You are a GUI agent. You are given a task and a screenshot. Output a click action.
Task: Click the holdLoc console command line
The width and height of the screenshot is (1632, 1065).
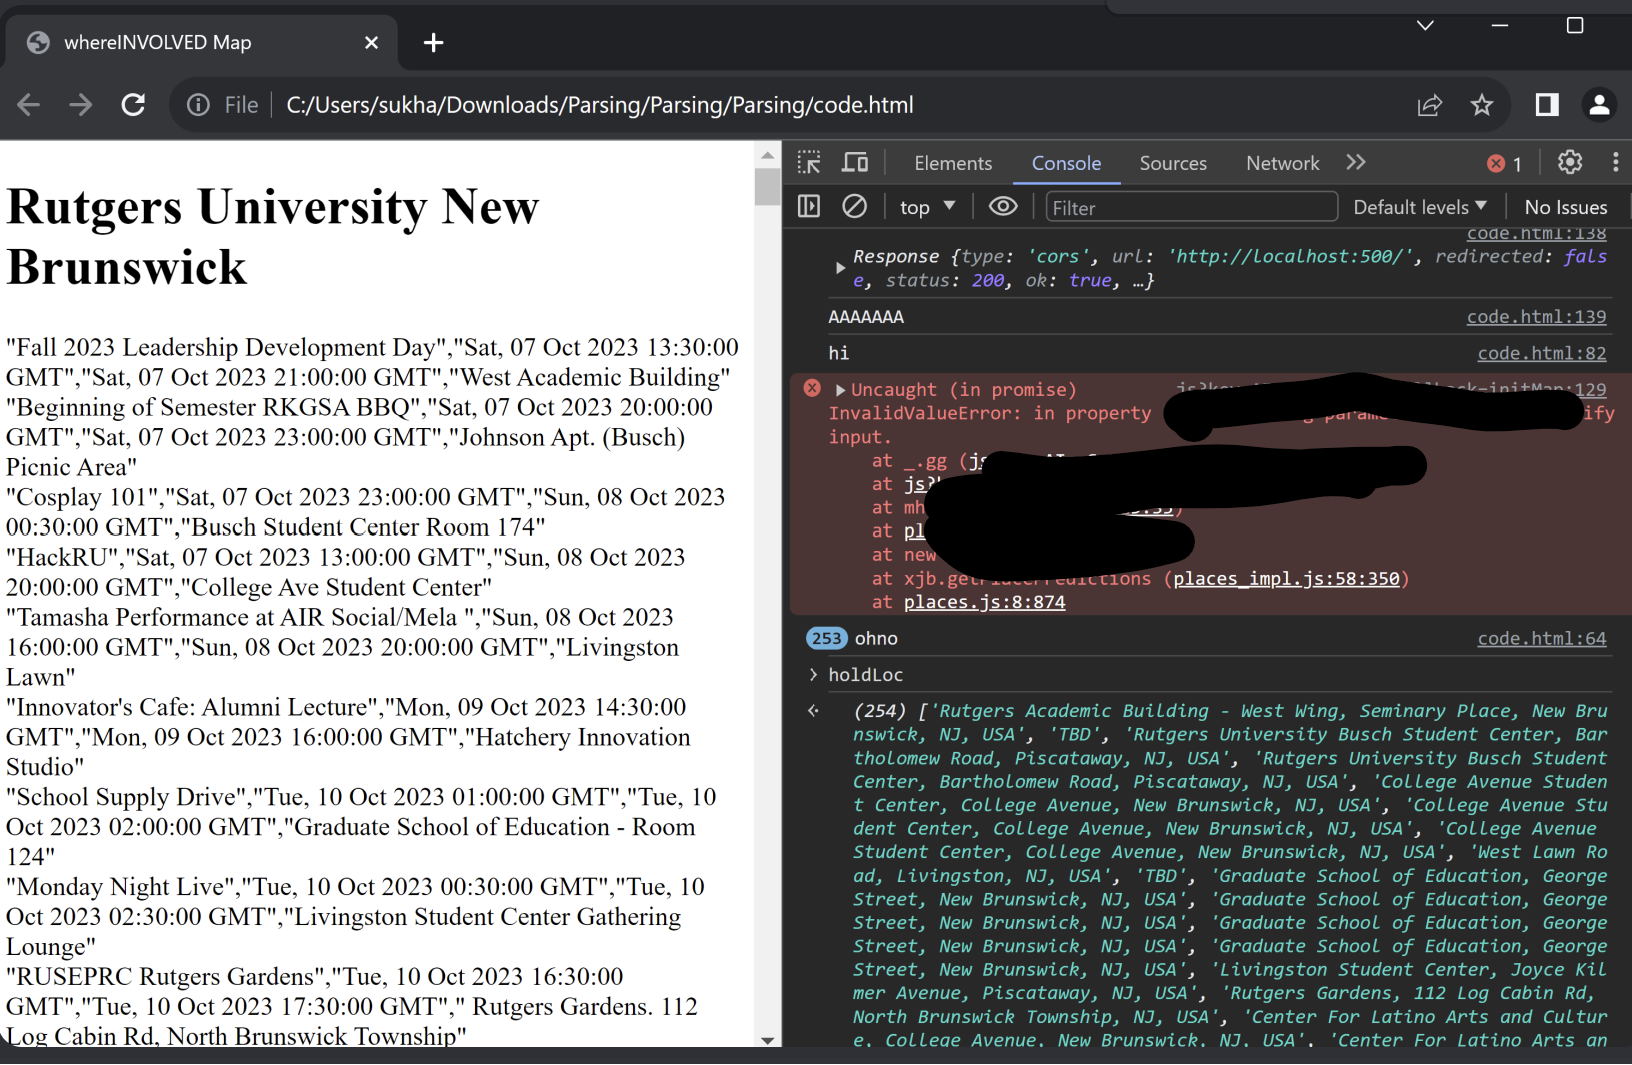click(865, 675)
